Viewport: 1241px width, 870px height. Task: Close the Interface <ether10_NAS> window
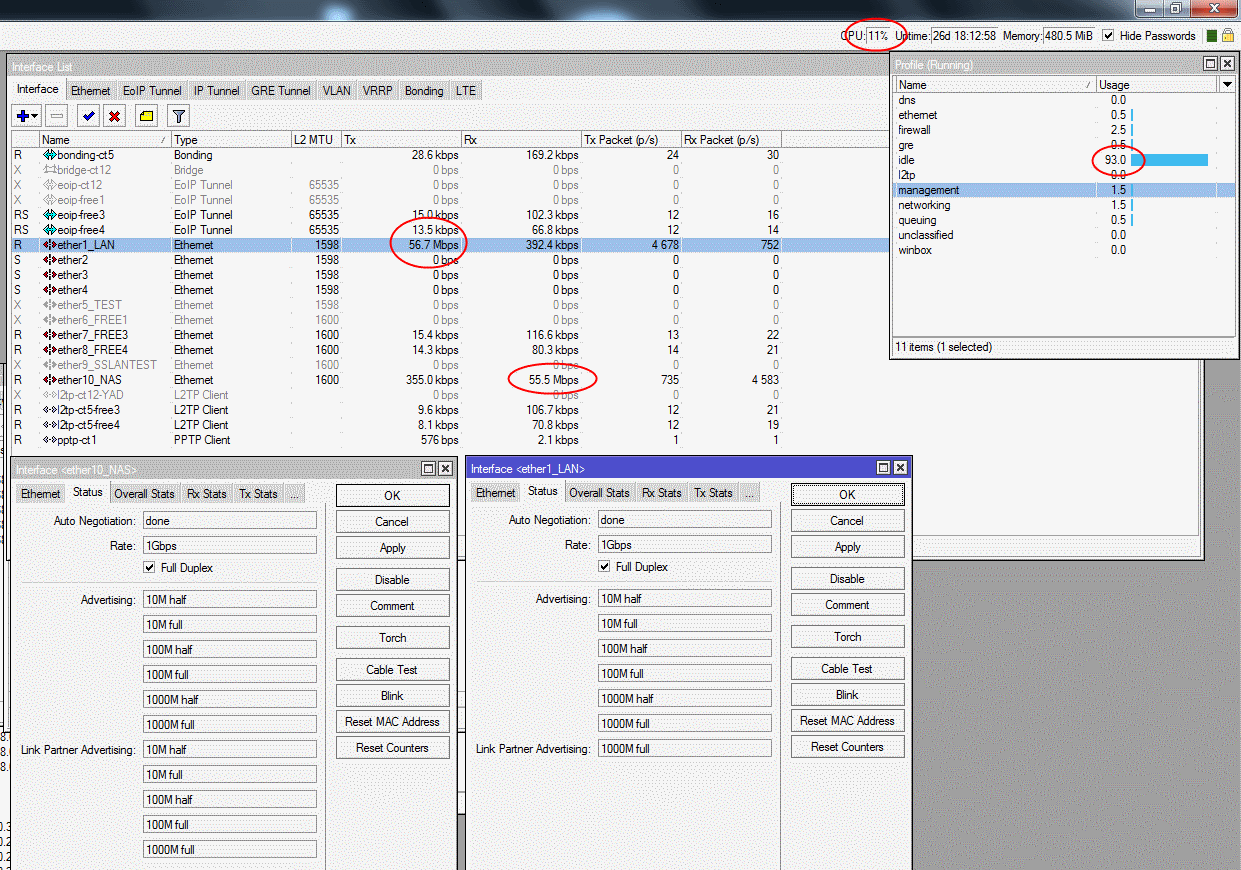(445, 469)
